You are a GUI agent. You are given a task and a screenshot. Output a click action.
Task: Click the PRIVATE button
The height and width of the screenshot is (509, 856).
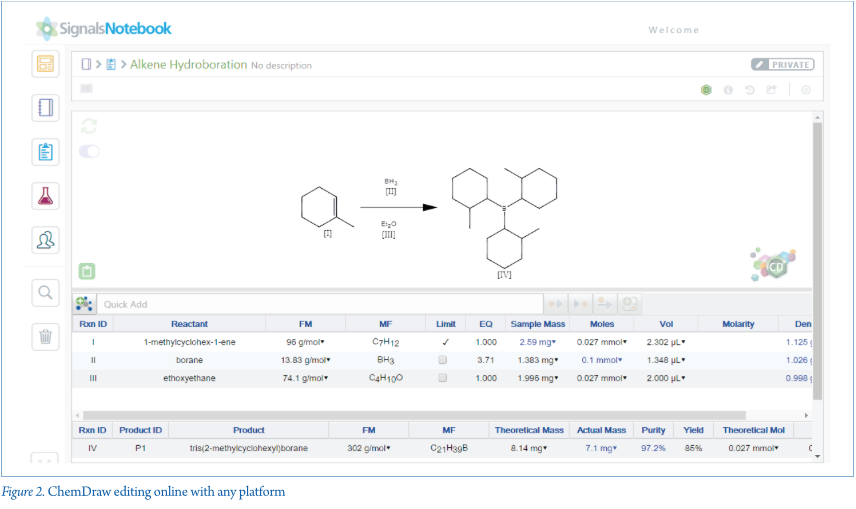[783, 65]
